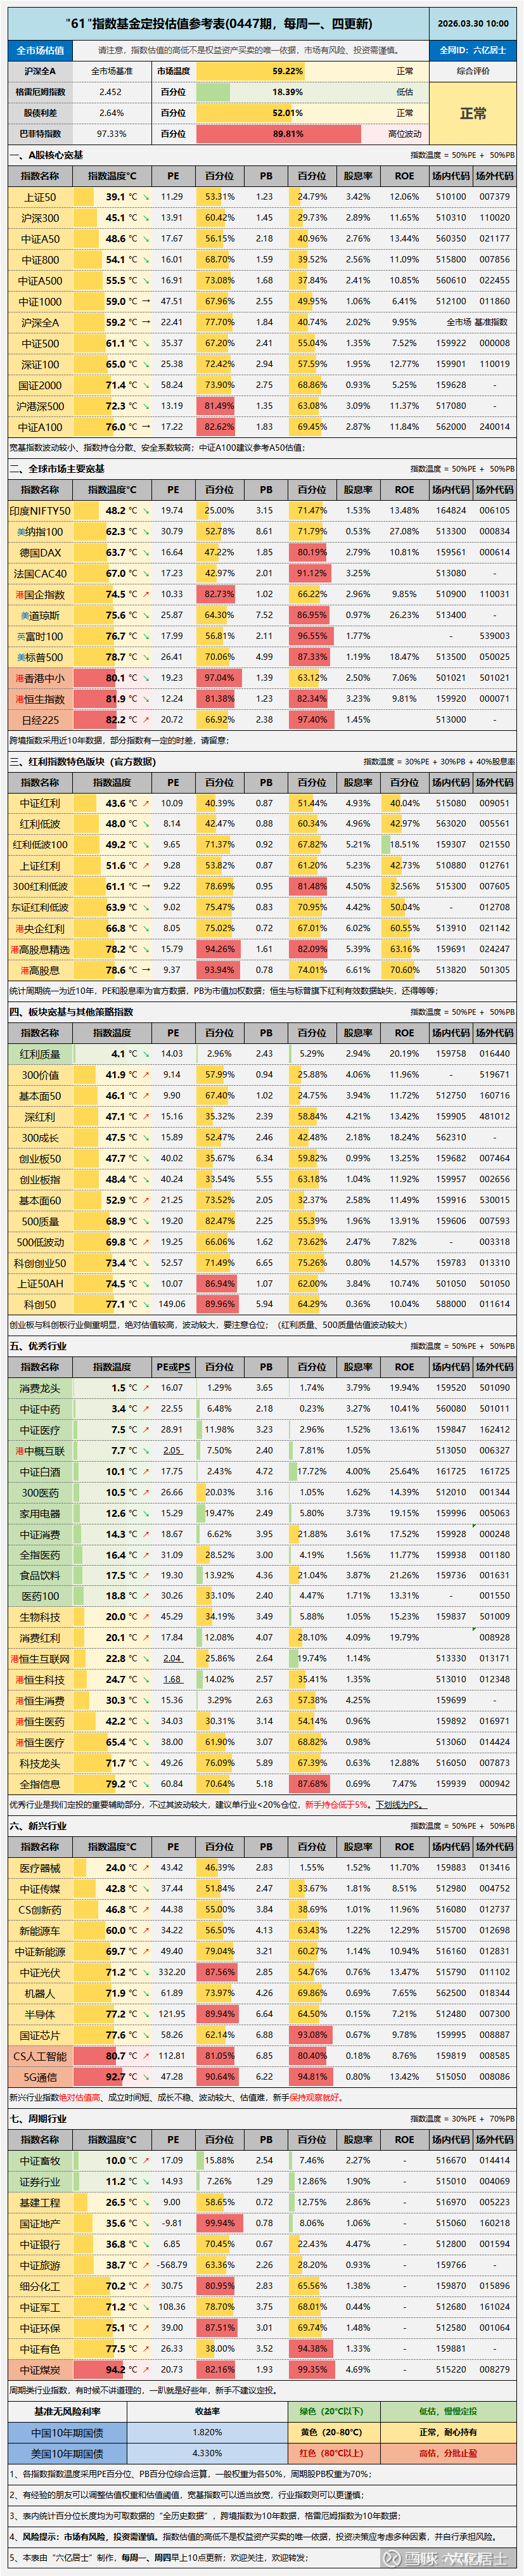Click the trend arrow beside 中证煤炭 temperature
The width and height of the screenshot is (524, 2576).
(146, 2369)
